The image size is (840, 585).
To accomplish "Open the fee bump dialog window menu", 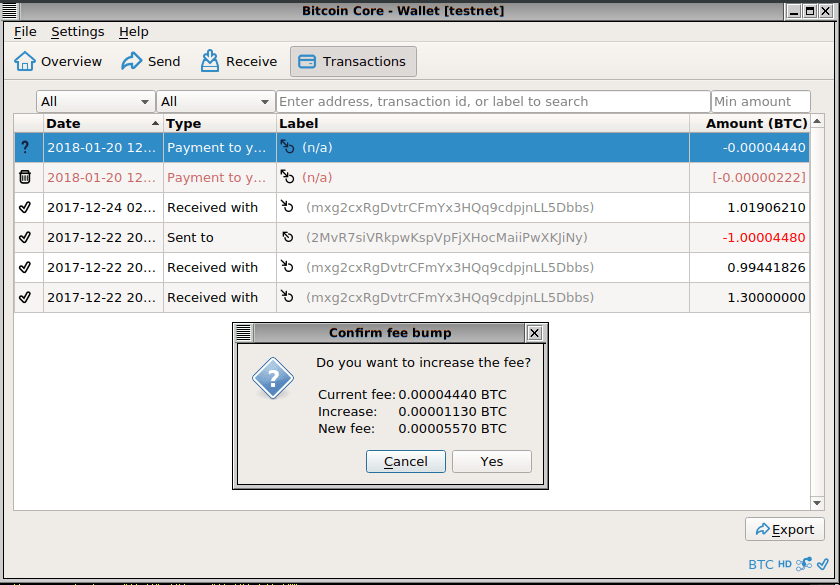I will [x=243, y=333].
